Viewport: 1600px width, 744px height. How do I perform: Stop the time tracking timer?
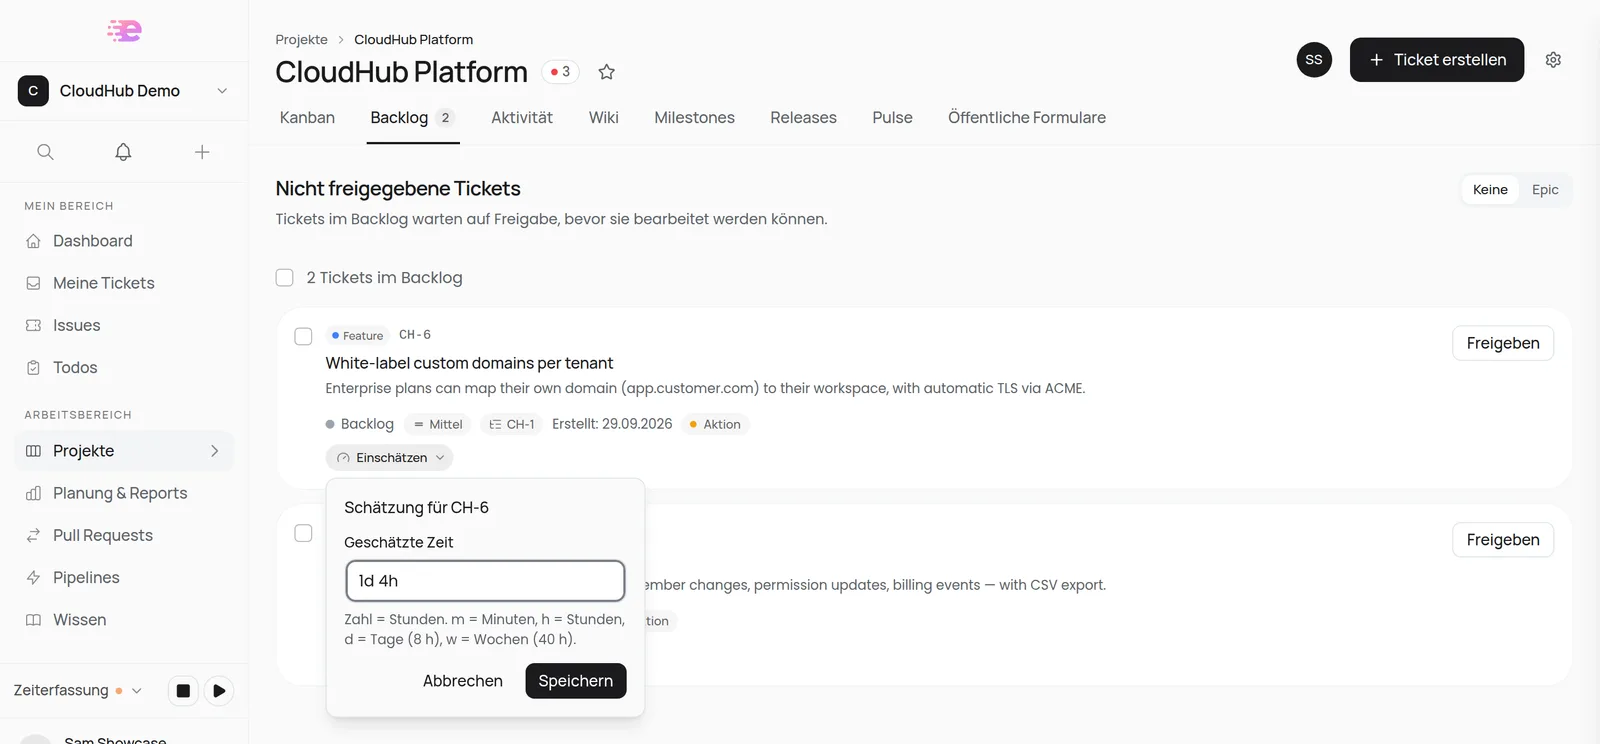tap(183, 690)
